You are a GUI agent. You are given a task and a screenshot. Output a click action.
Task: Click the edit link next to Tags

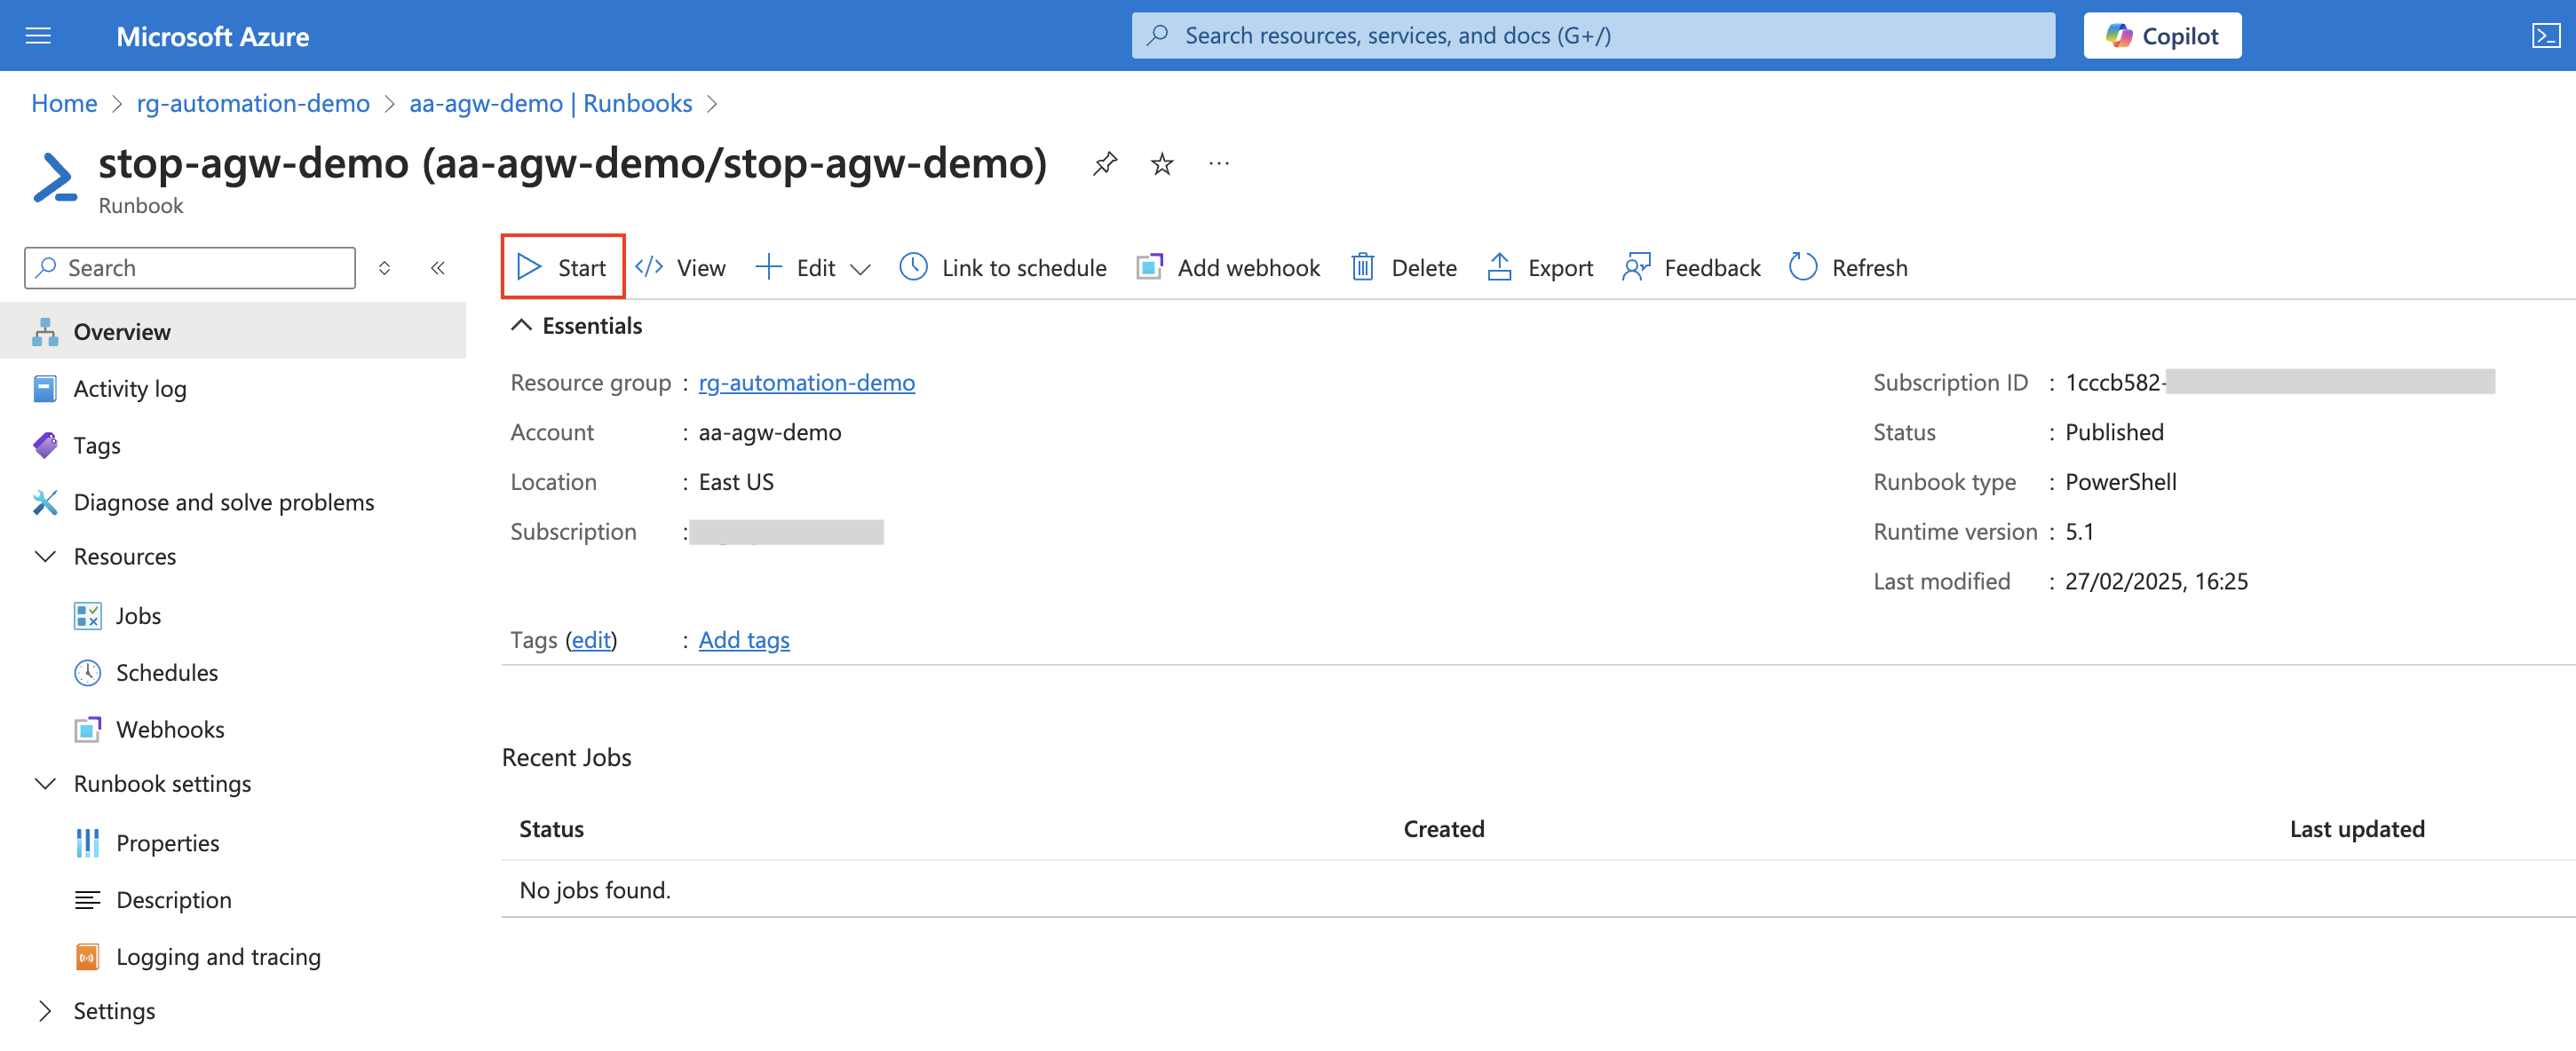coord(591,640)
